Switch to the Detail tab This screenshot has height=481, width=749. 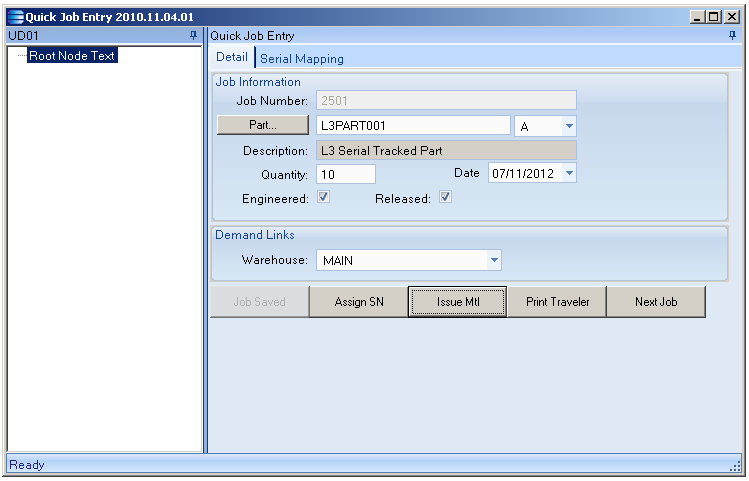[232, 57]
